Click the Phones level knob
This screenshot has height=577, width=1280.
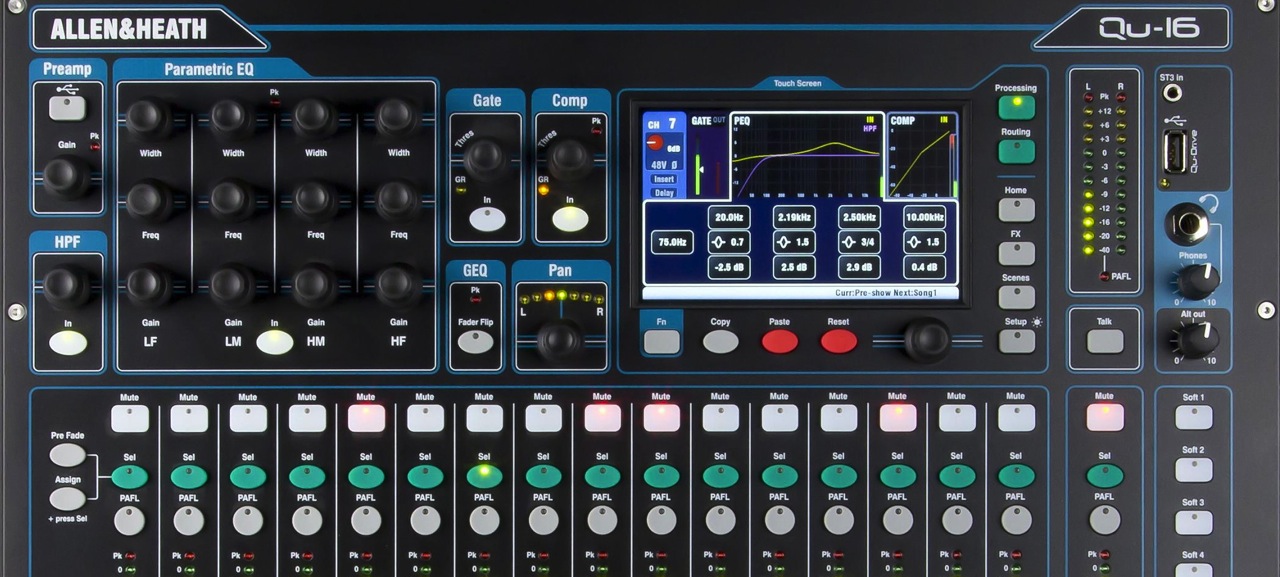click(x=1197, y=282)
